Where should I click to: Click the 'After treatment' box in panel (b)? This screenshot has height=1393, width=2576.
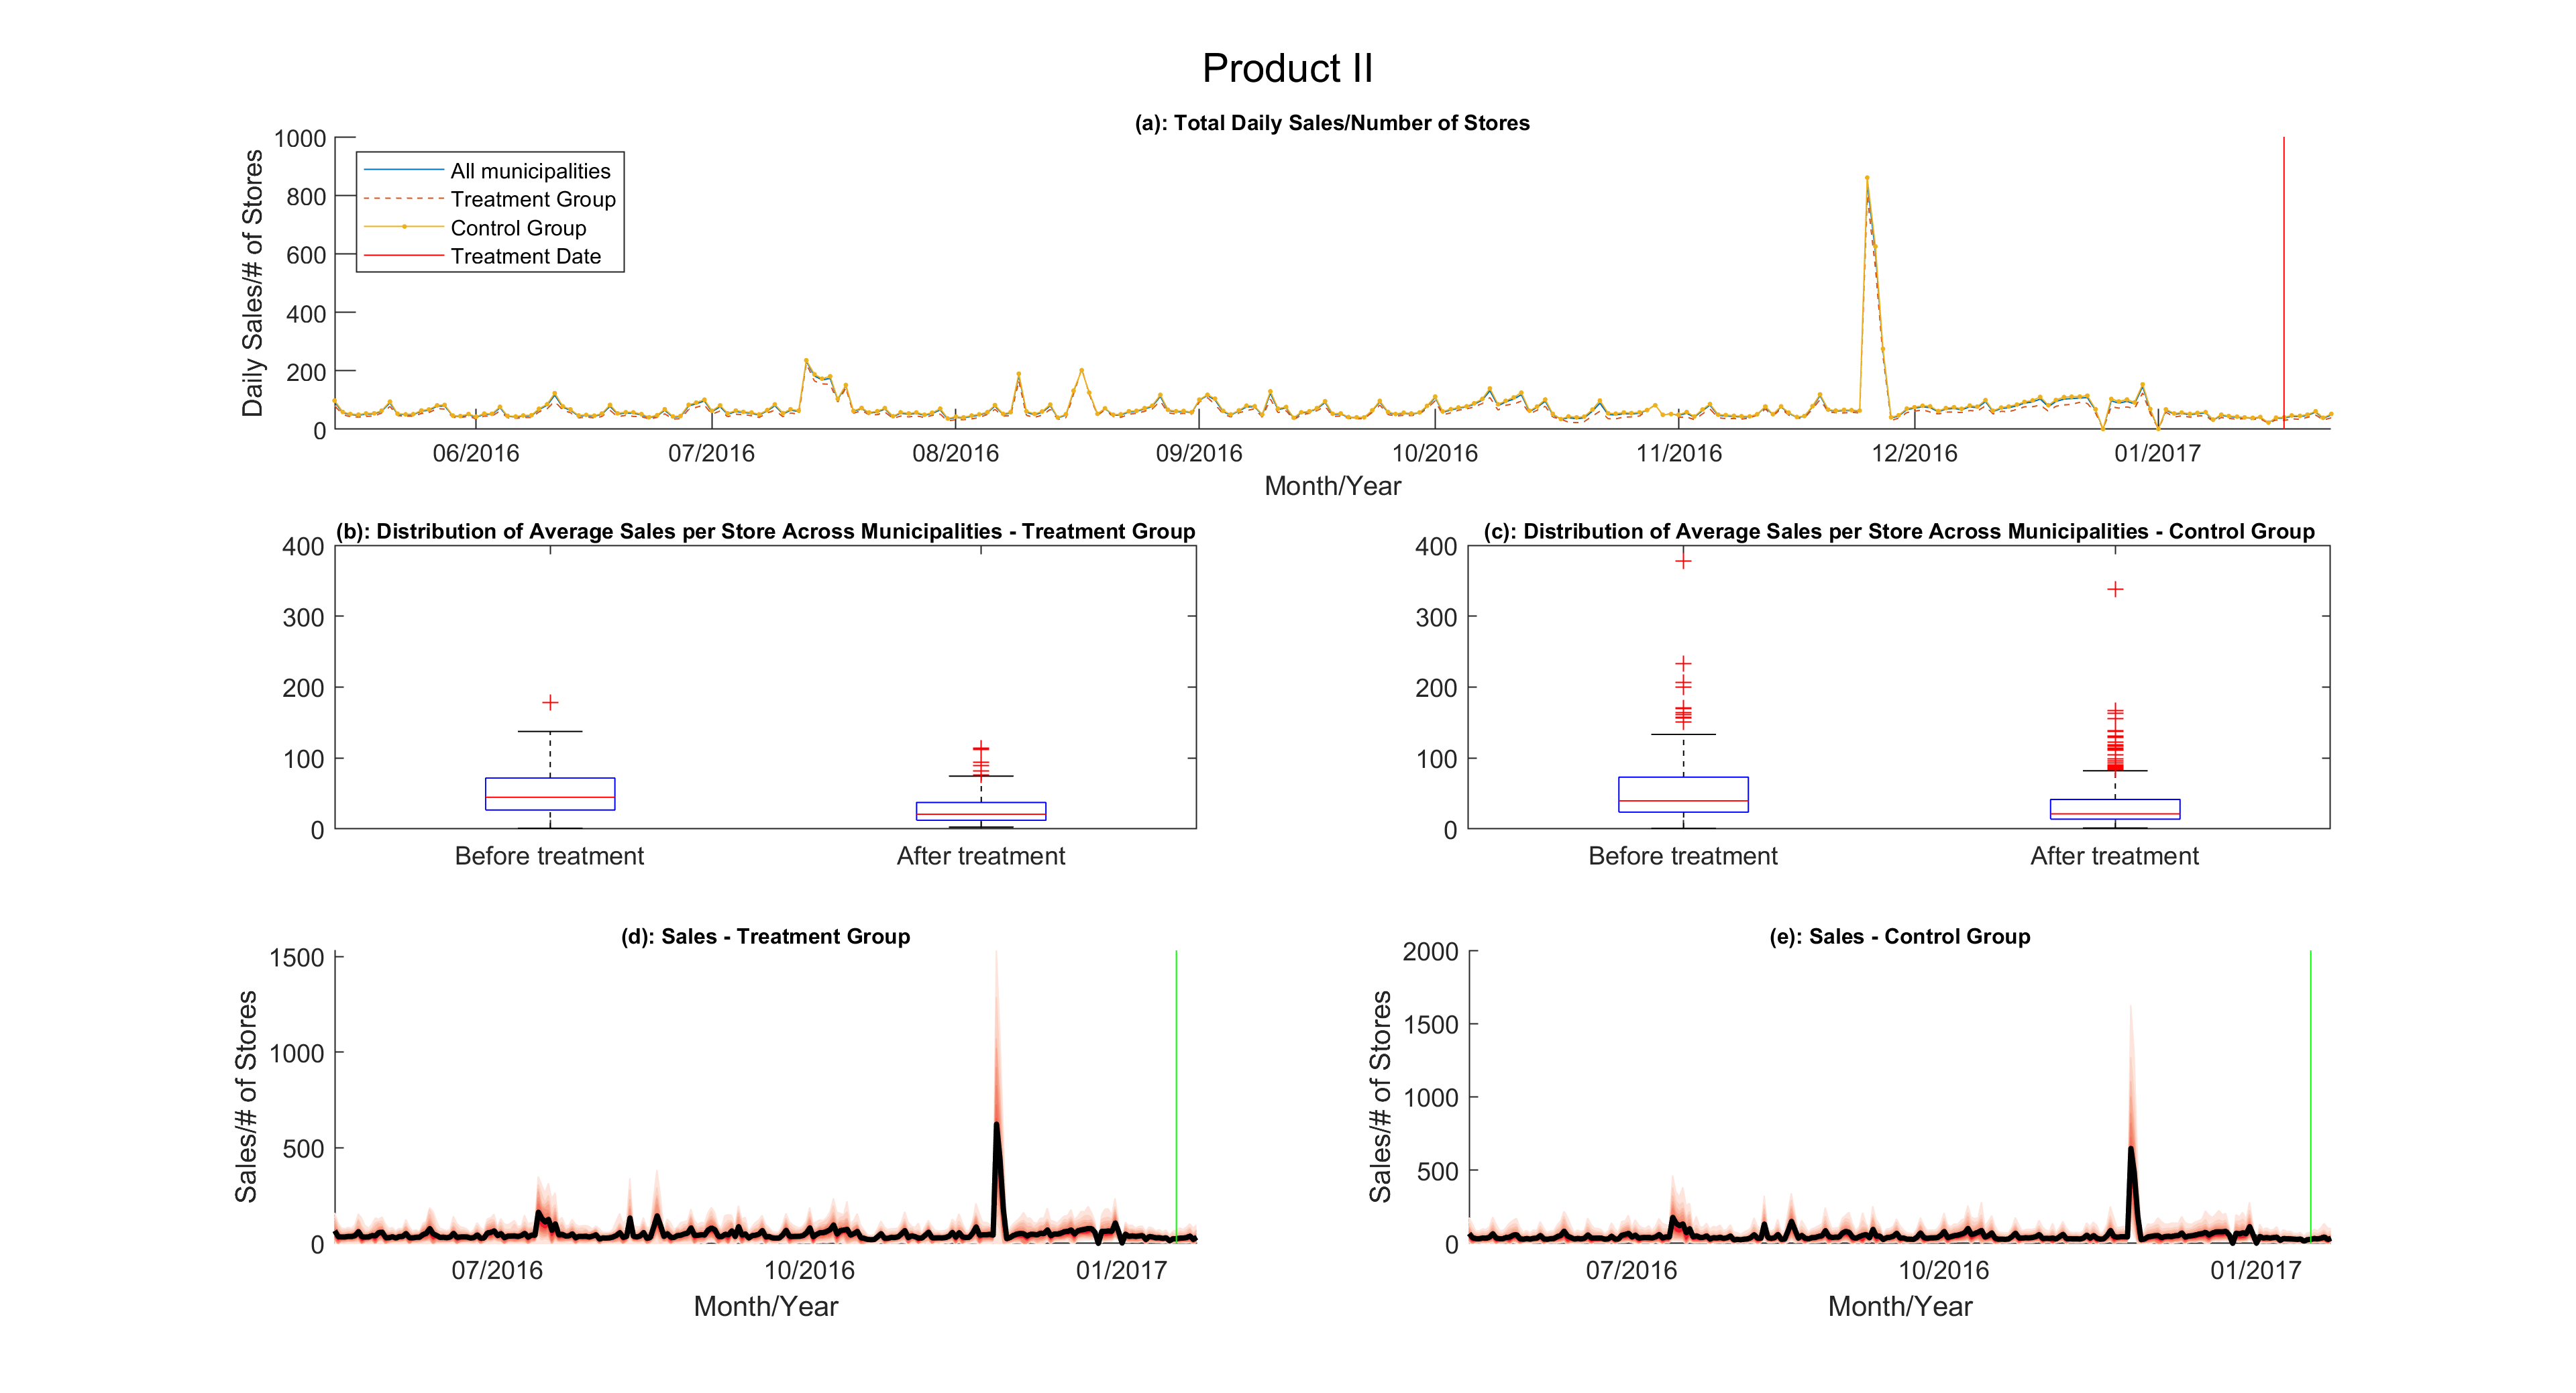pyautogui.click(x=981, y=811)
